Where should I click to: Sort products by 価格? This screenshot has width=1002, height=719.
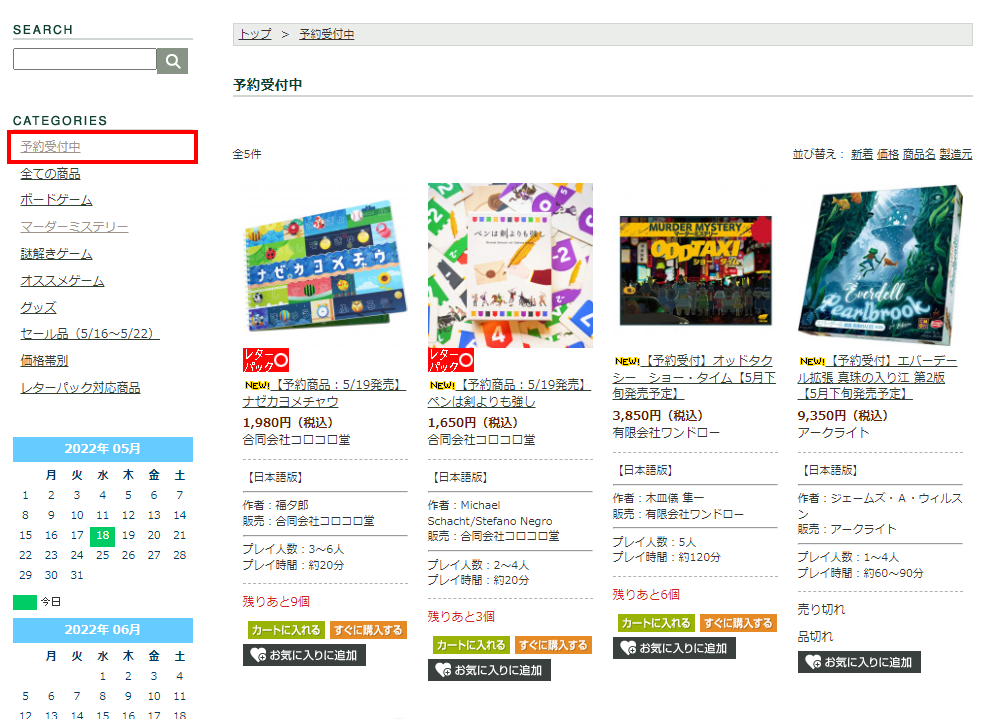pyautogui.click(x=888, y=154)
